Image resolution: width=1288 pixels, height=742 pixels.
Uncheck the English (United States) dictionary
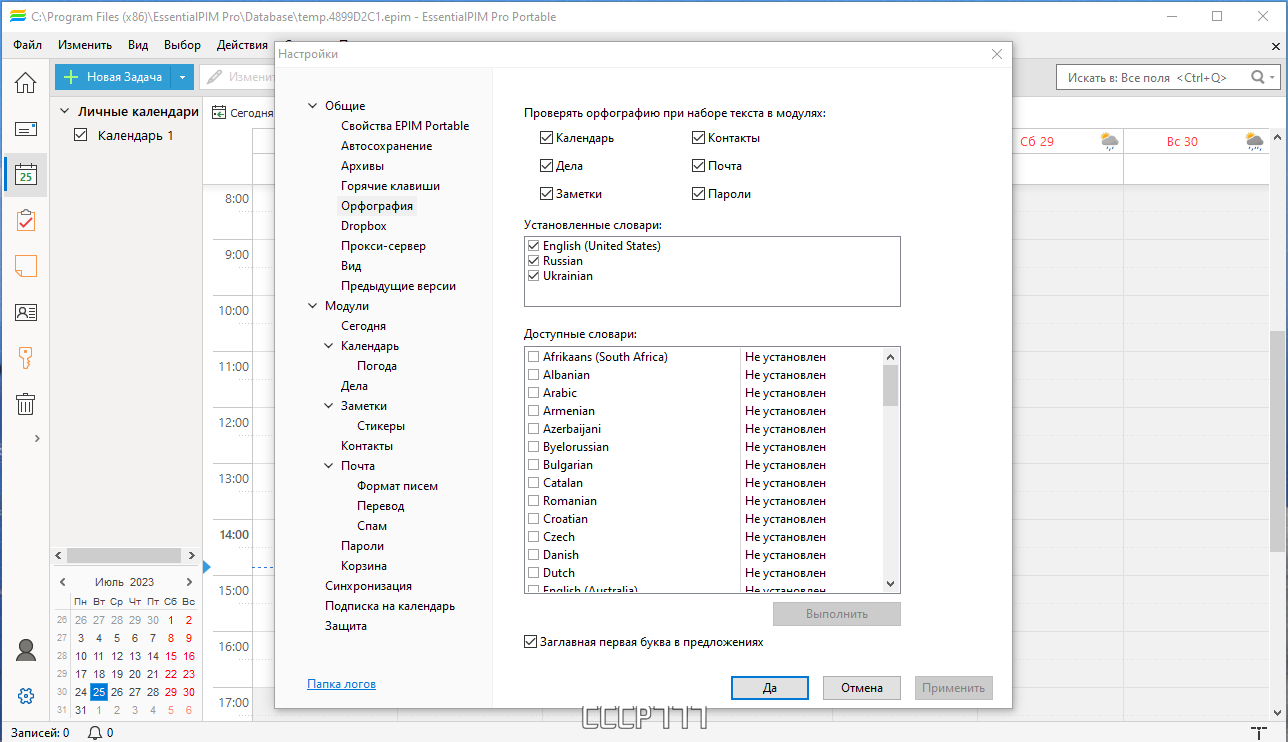click(x=533, y=246)
